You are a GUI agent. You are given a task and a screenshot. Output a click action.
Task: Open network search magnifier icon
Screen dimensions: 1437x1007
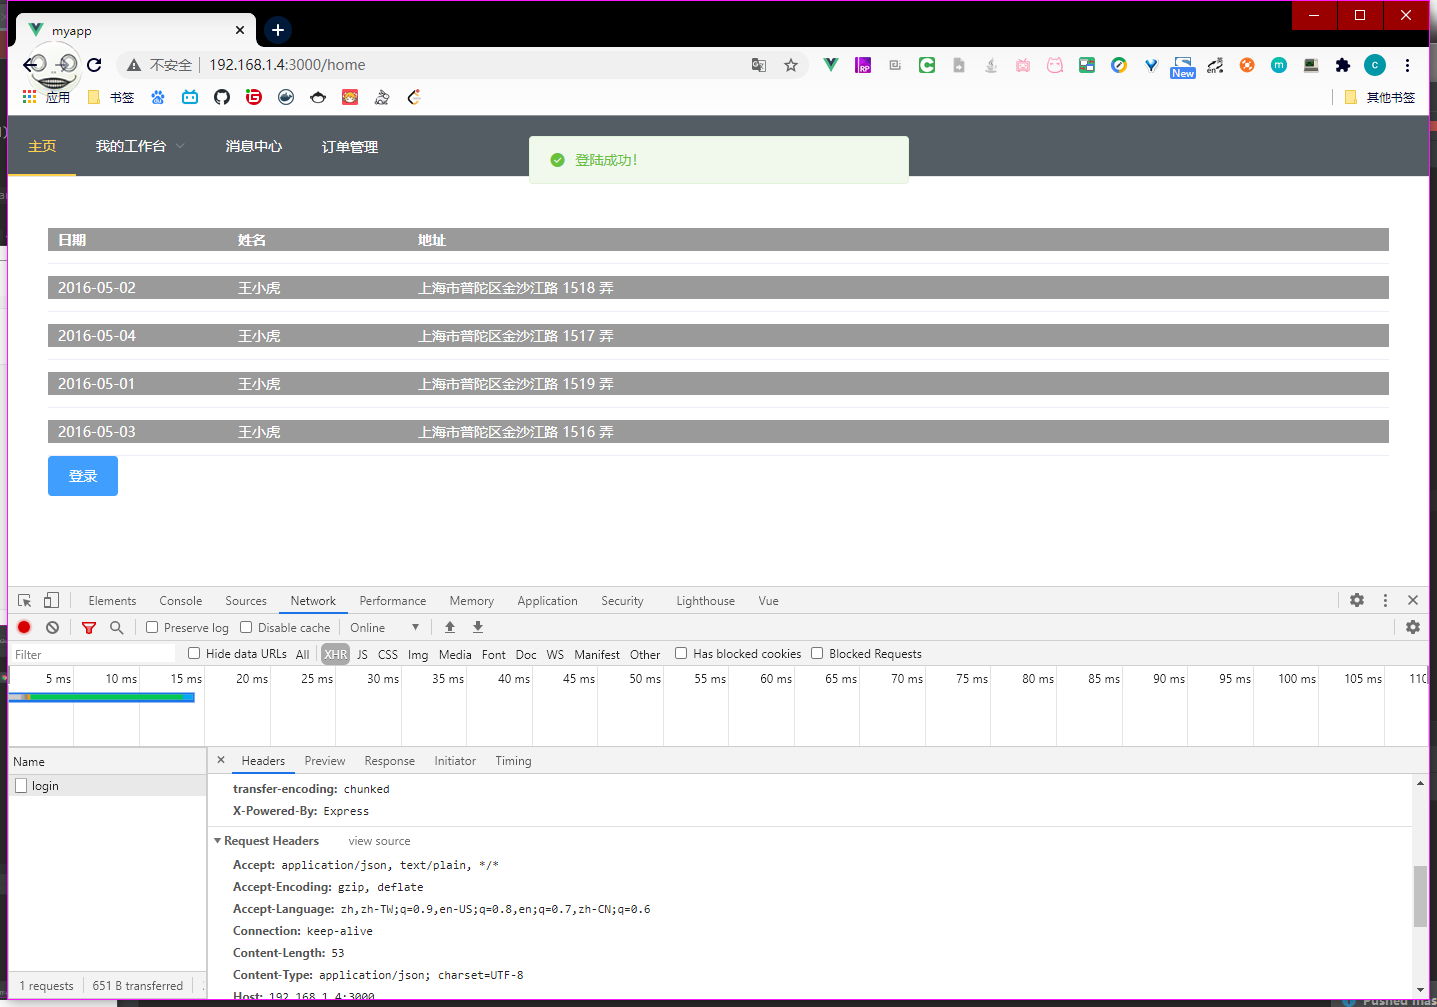coord(116,628)
